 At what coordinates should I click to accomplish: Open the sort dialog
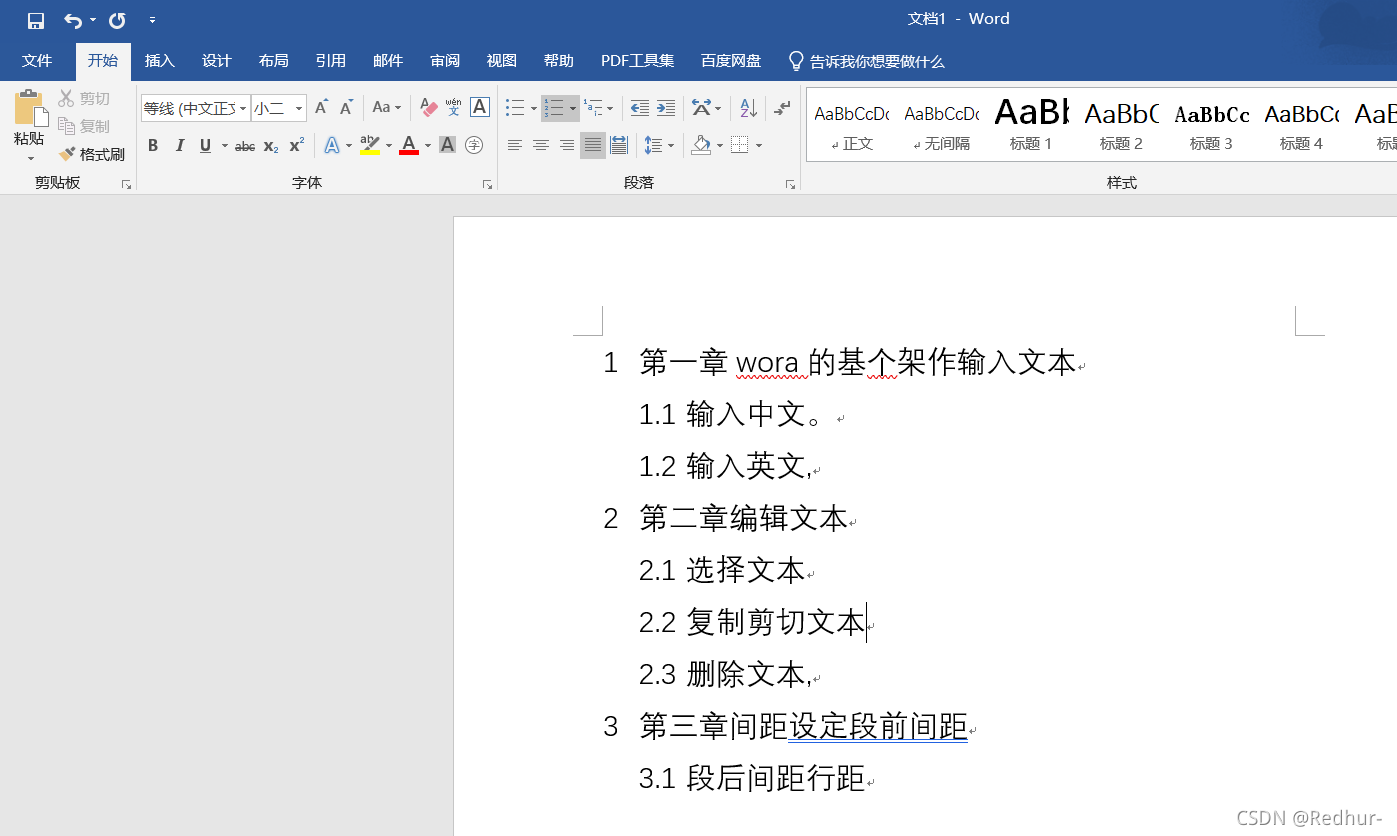click(747, 107)
